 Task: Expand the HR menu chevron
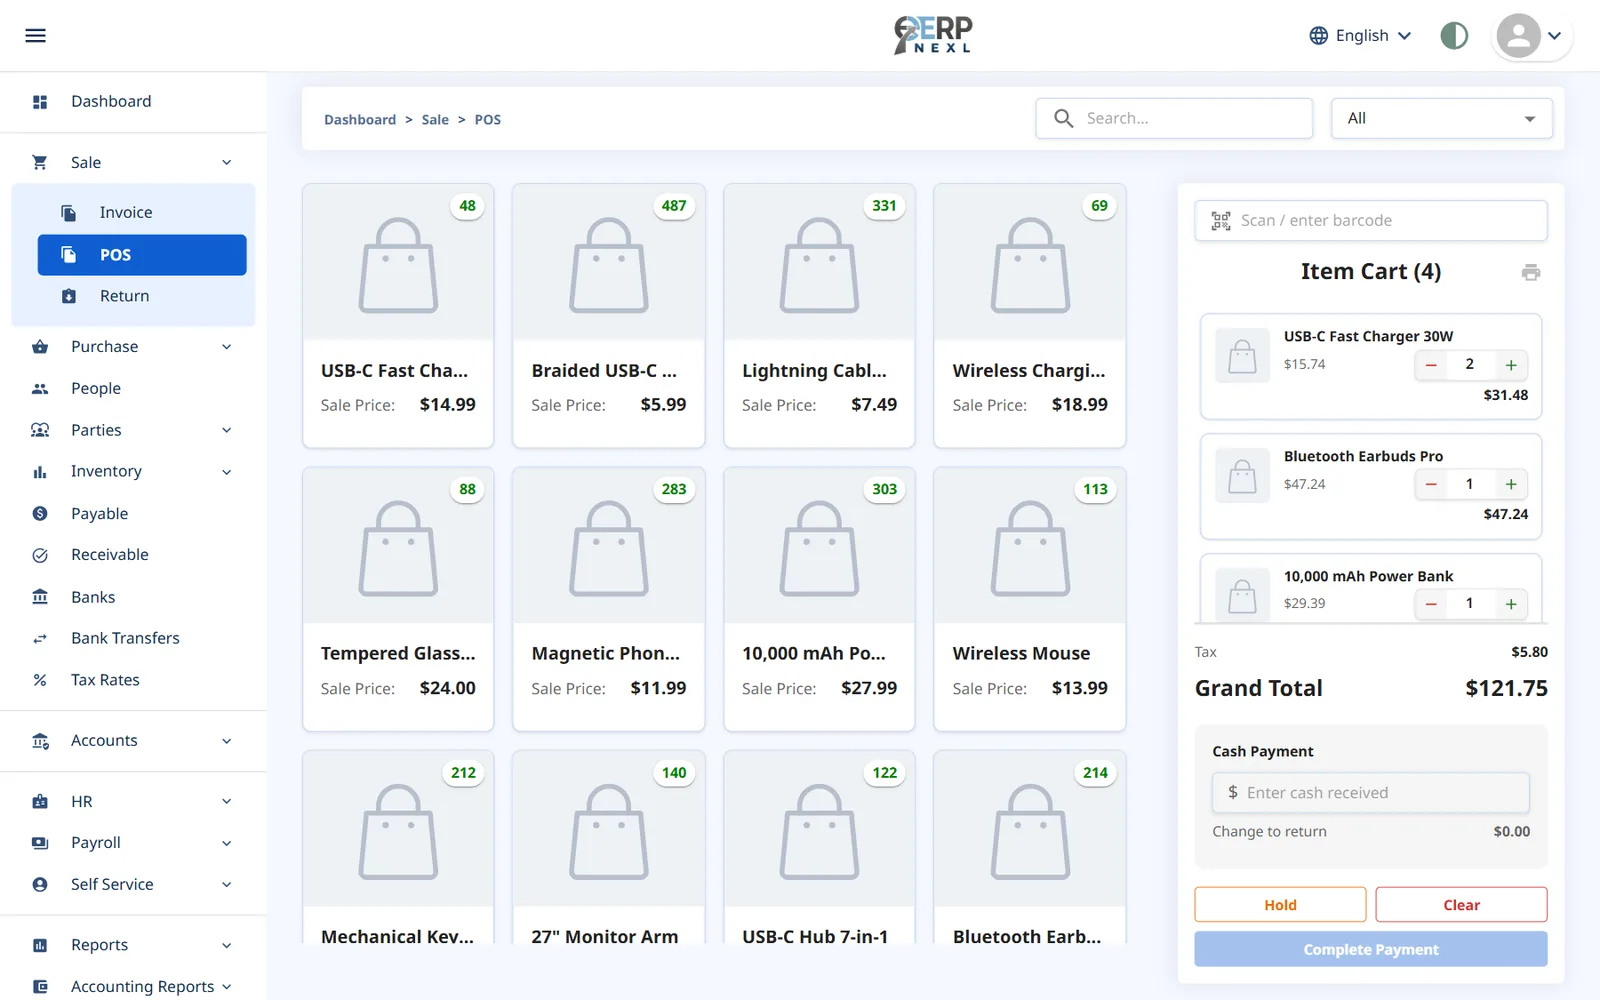coord(227,802)
